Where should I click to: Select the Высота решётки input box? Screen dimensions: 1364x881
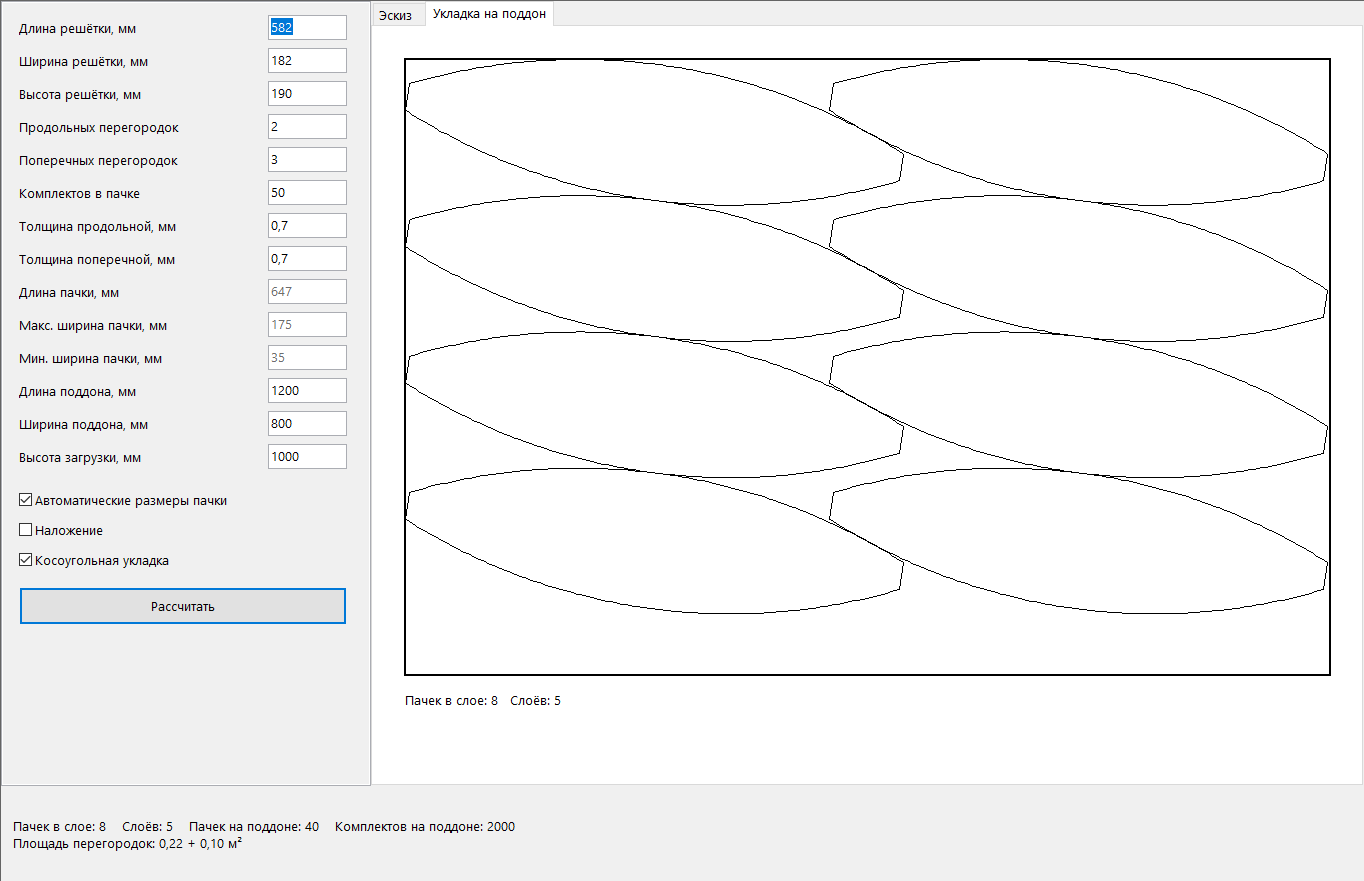point(307,94)
